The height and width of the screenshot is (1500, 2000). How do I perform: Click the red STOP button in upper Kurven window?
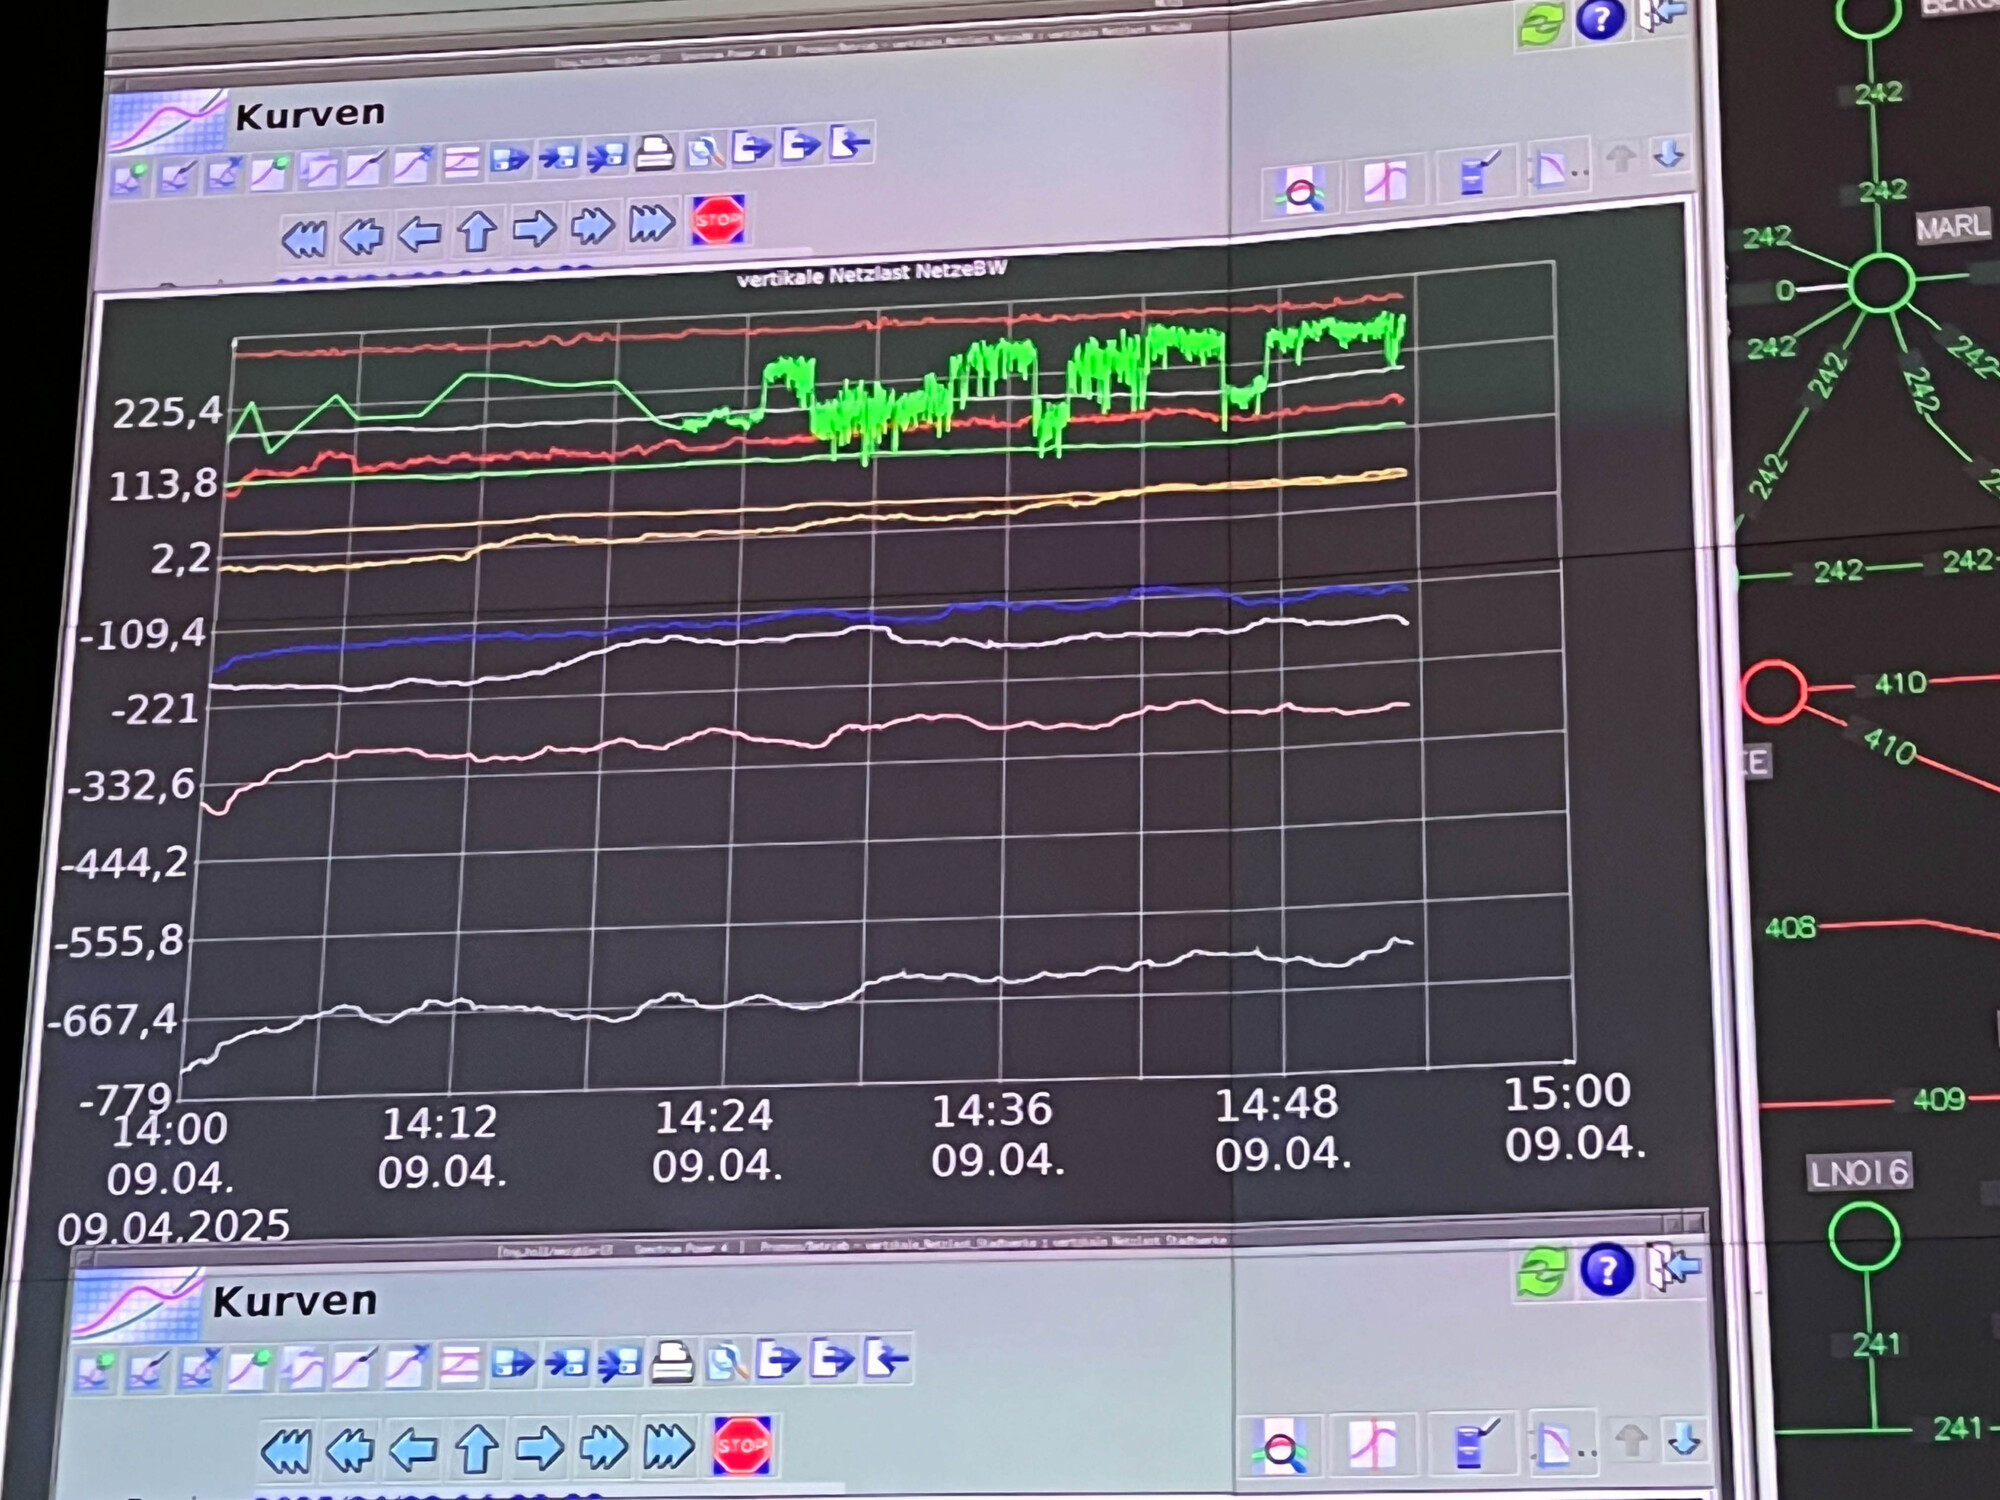(717, 219)
